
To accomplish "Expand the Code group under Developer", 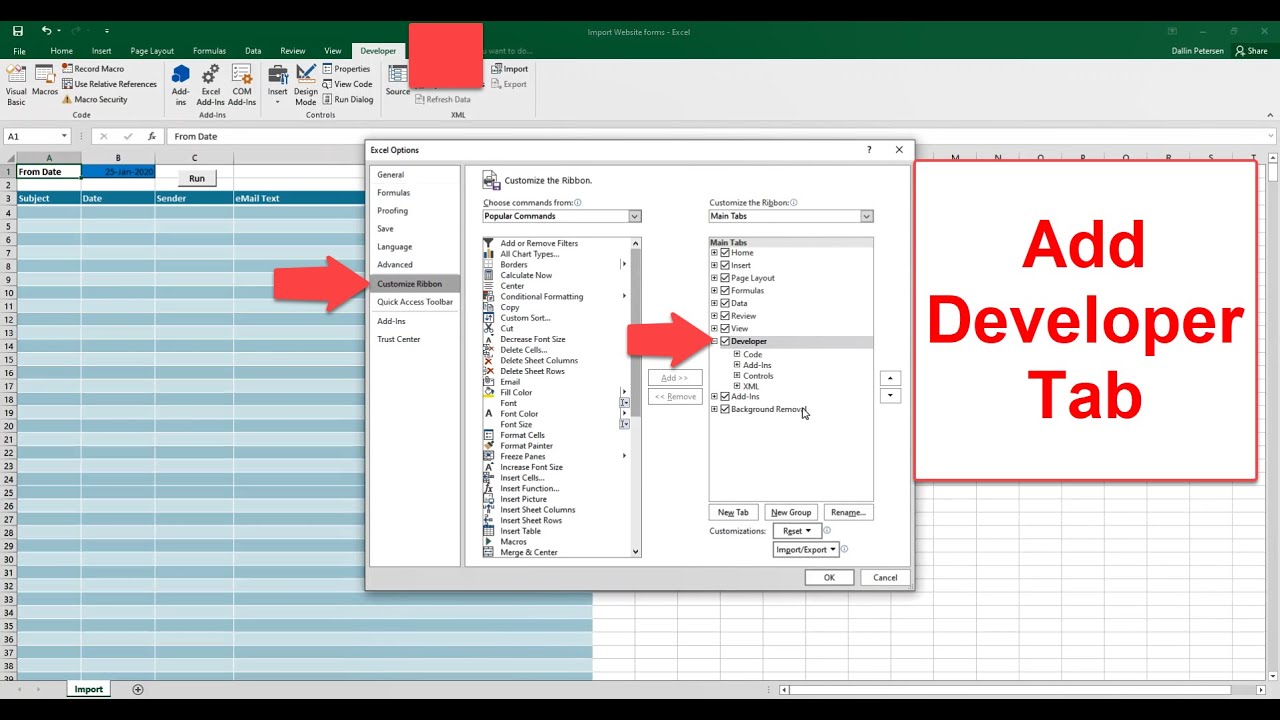I will [x=737, y=354].
